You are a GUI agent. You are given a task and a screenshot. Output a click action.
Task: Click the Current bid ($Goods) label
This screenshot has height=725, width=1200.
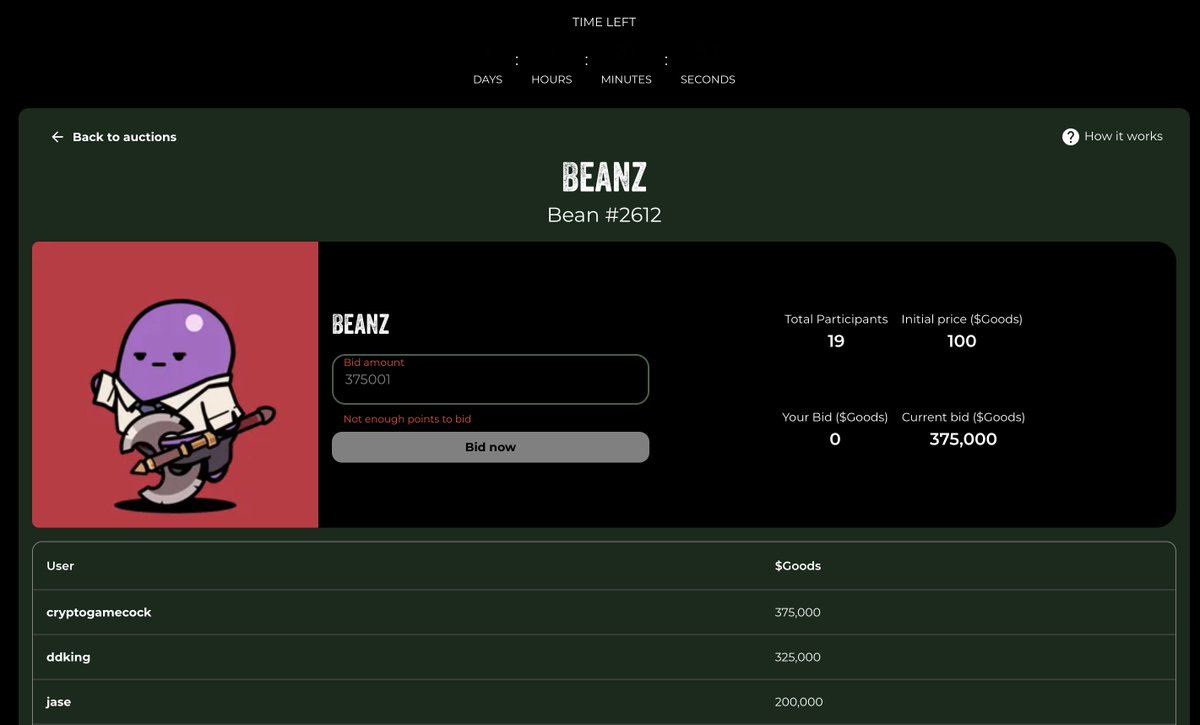pyautogui.click(x=963, y=417)
